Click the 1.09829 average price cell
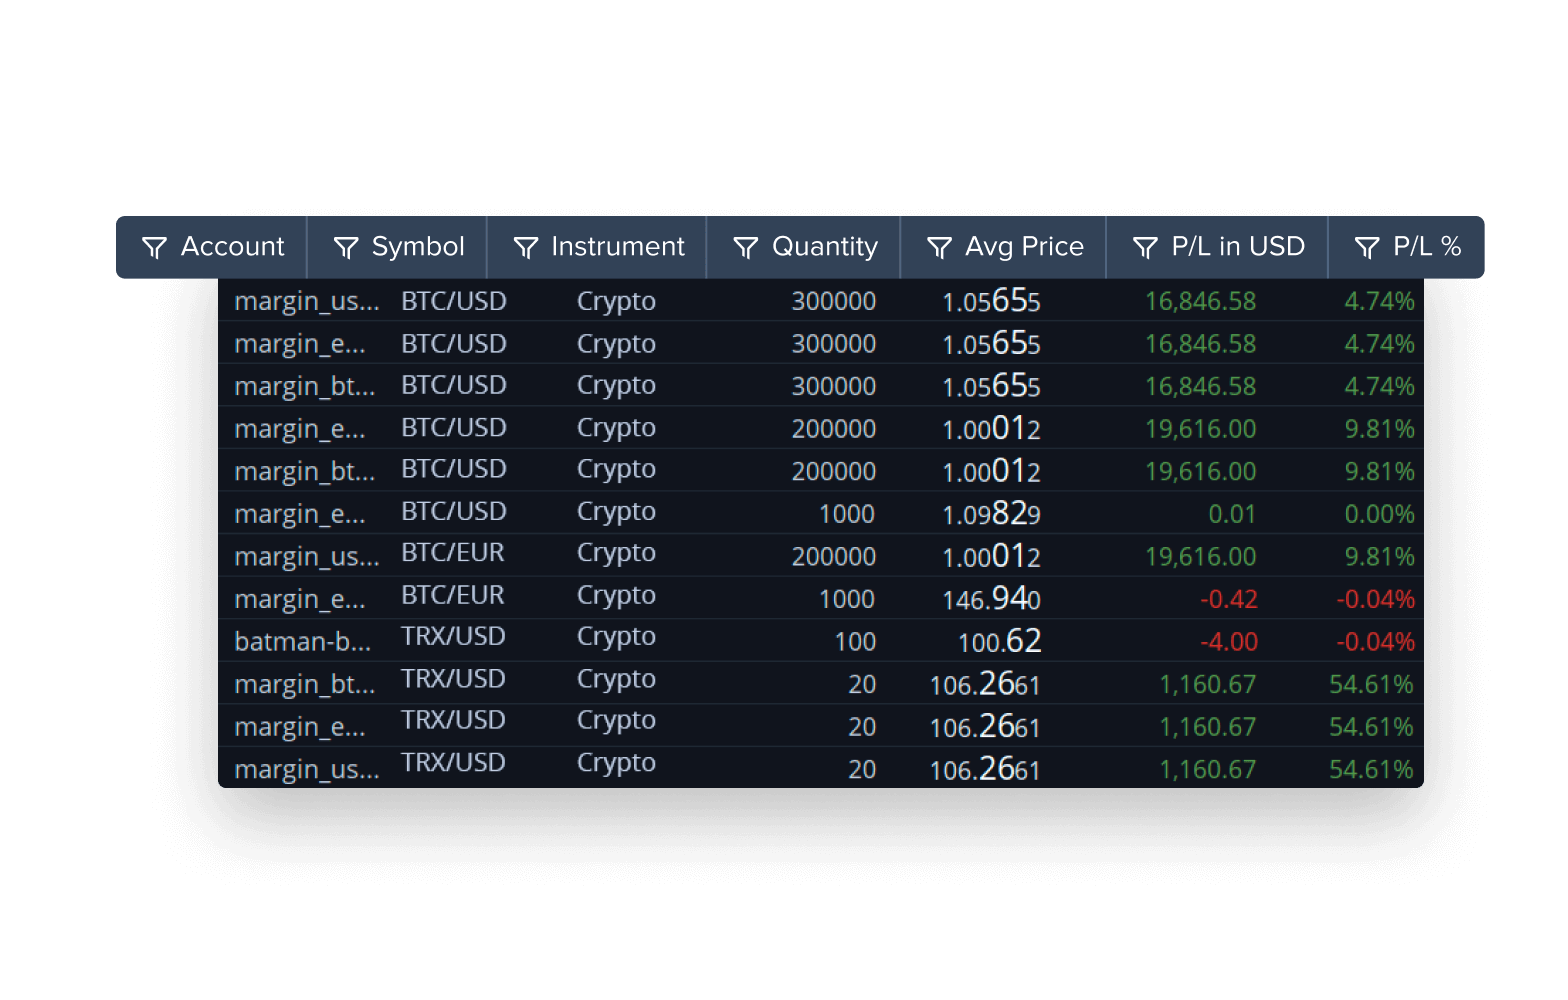 [x=992, y=513]
